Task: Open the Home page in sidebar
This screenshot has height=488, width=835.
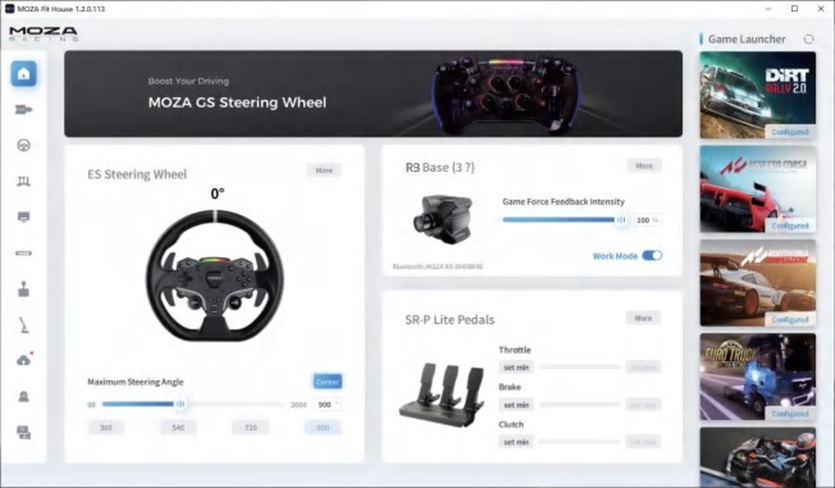Action: (24, 74)
